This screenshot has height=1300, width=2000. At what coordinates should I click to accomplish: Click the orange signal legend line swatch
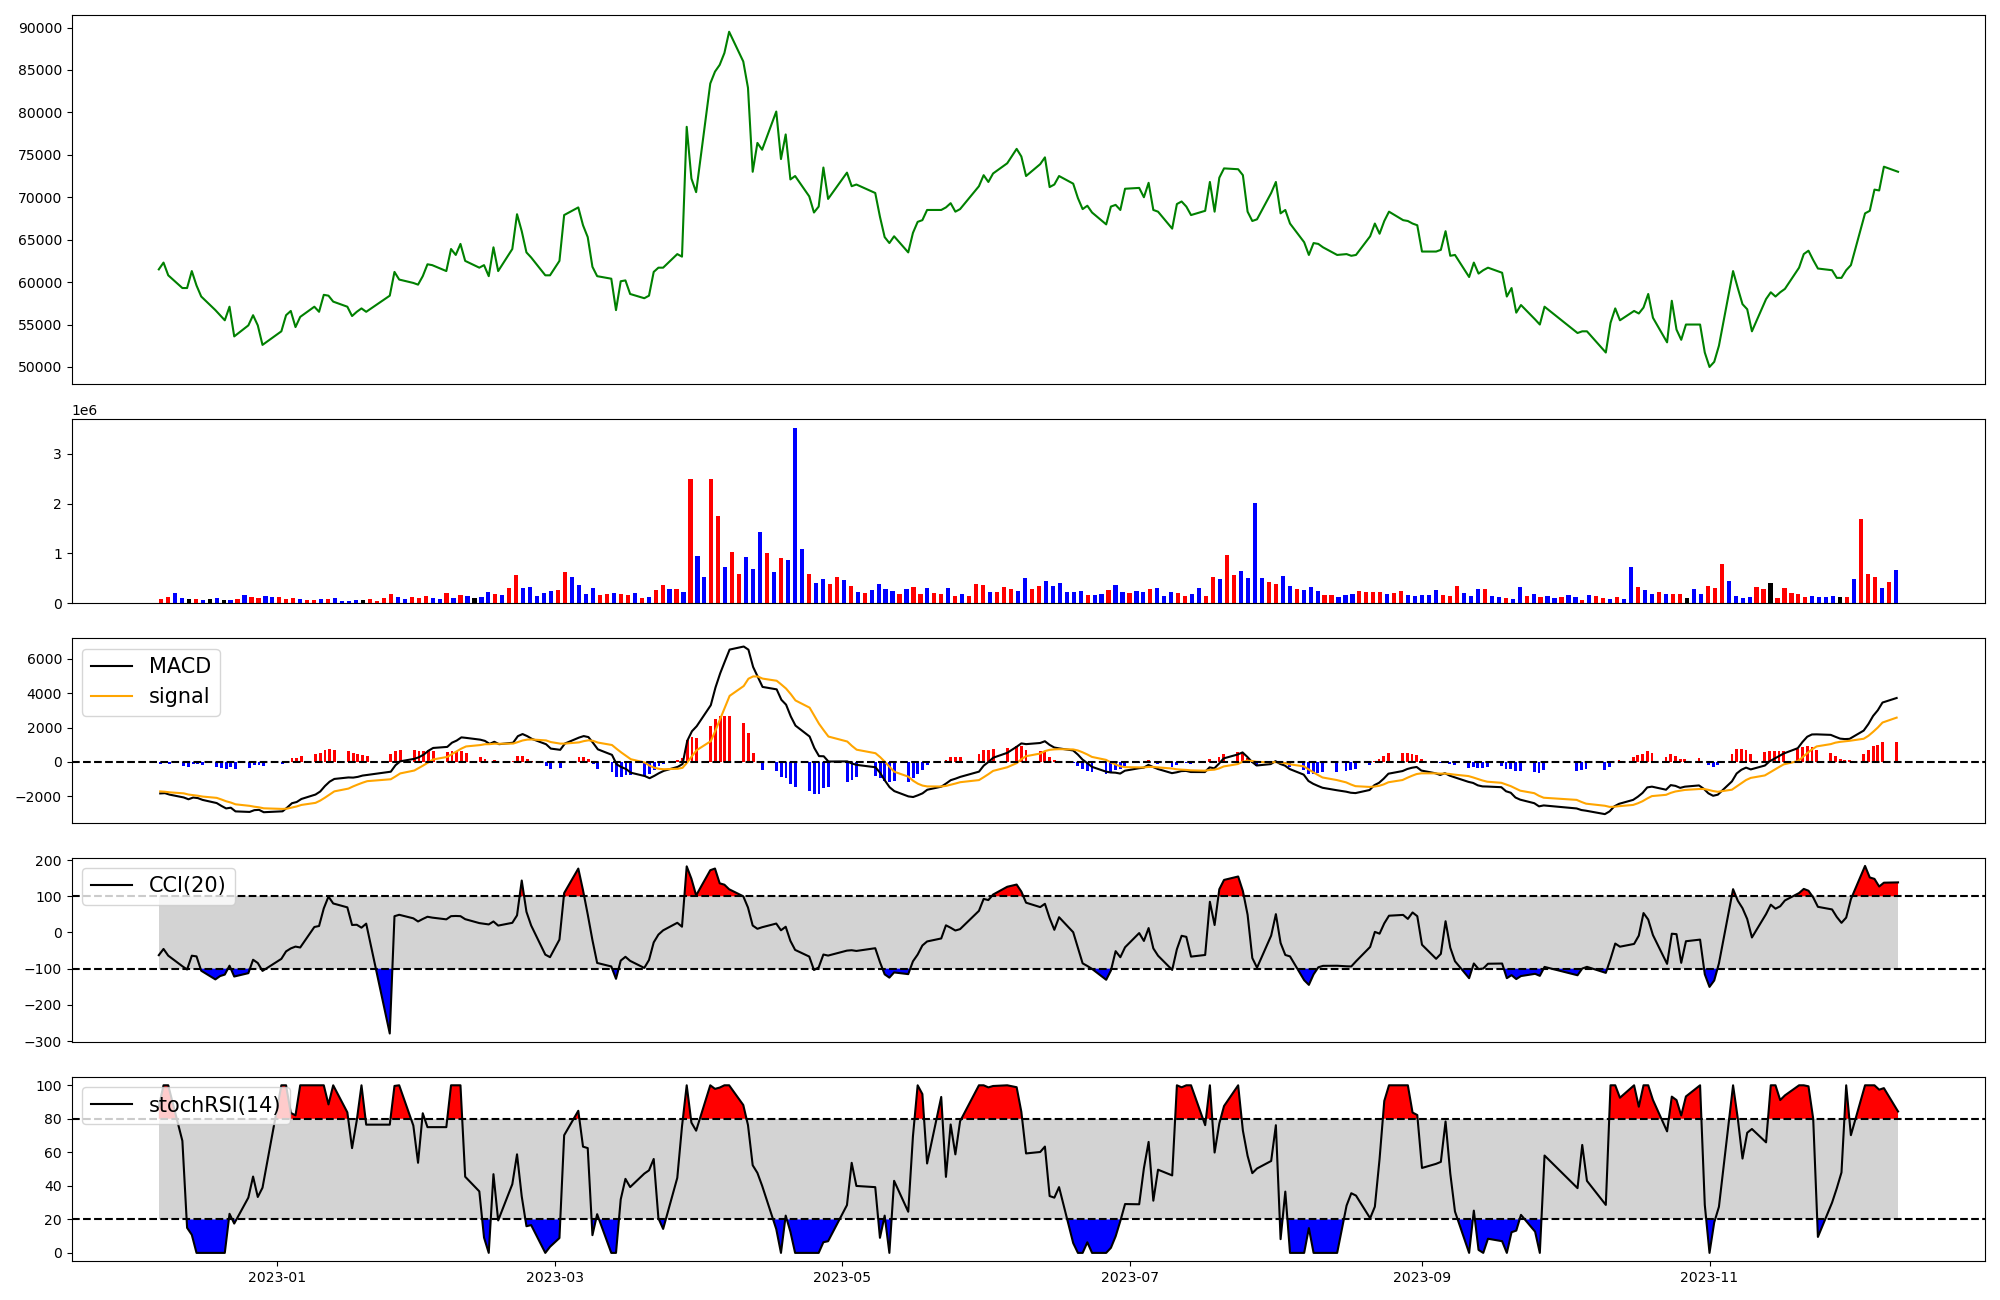111,696
